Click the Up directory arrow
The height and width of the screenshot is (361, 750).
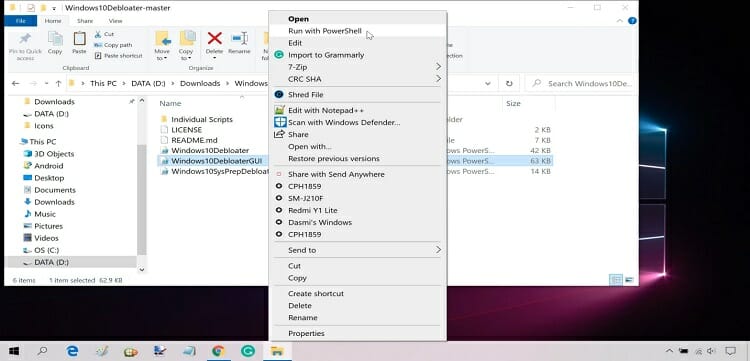point(58,83)
